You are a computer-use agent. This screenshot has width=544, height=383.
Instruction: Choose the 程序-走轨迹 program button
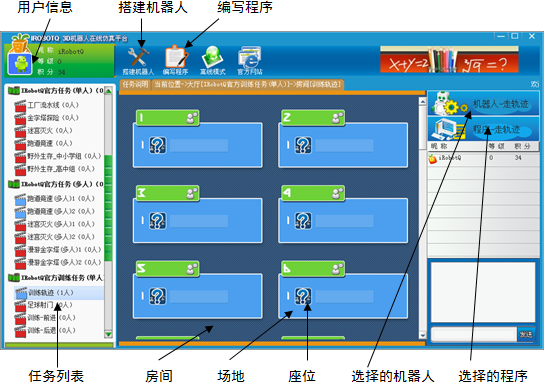coord(483,129)
